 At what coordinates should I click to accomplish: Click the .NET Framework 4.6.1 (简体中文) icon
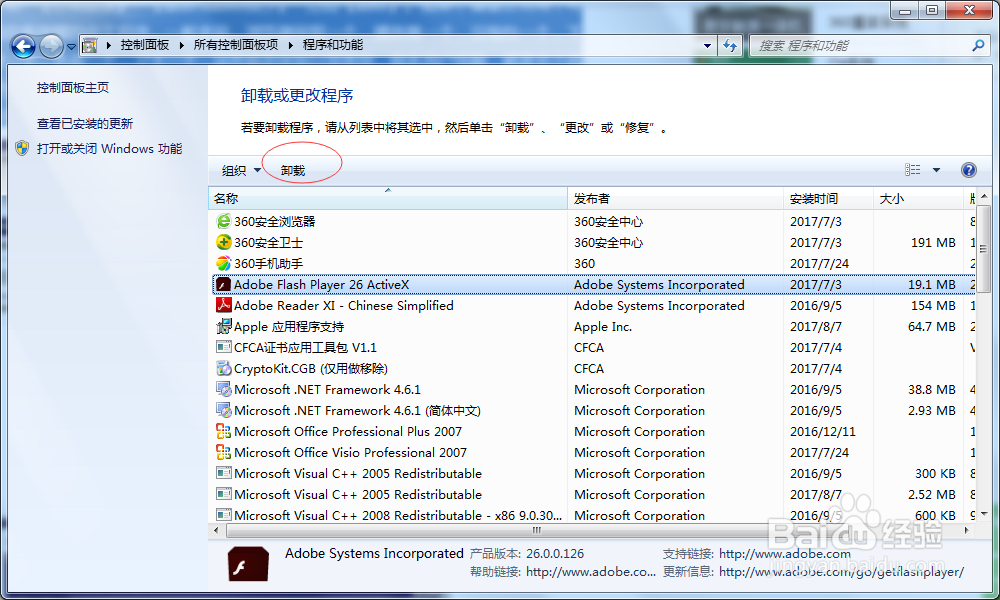click(x=223, y=411)
